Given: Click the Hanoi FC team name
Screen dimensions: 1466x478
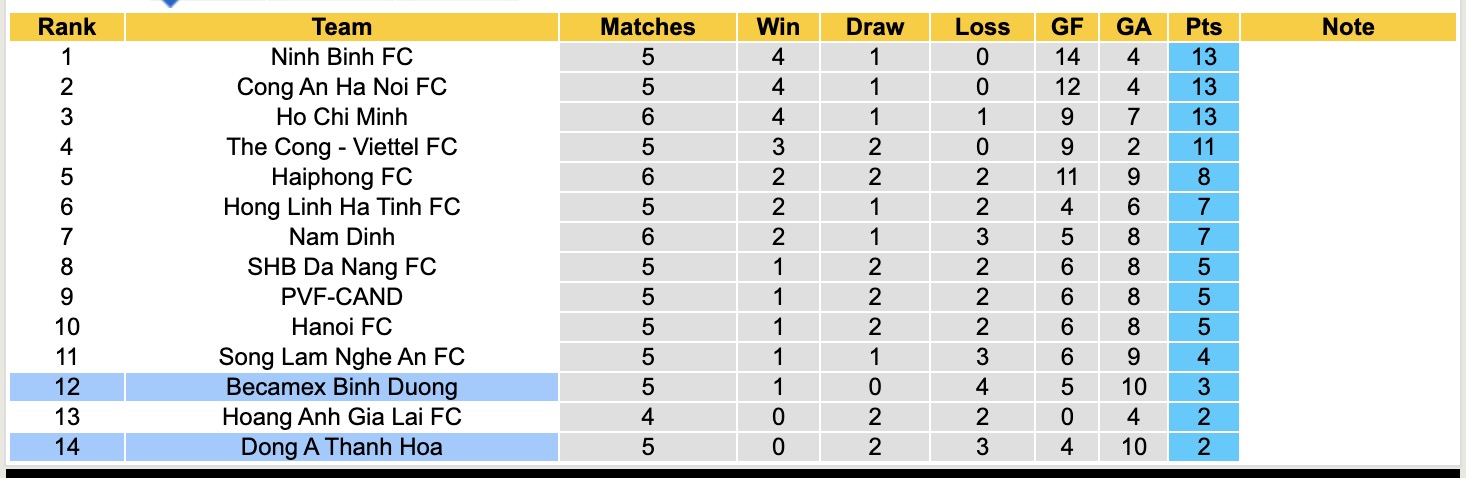Looking at the screenshot, I should point(341,327).
